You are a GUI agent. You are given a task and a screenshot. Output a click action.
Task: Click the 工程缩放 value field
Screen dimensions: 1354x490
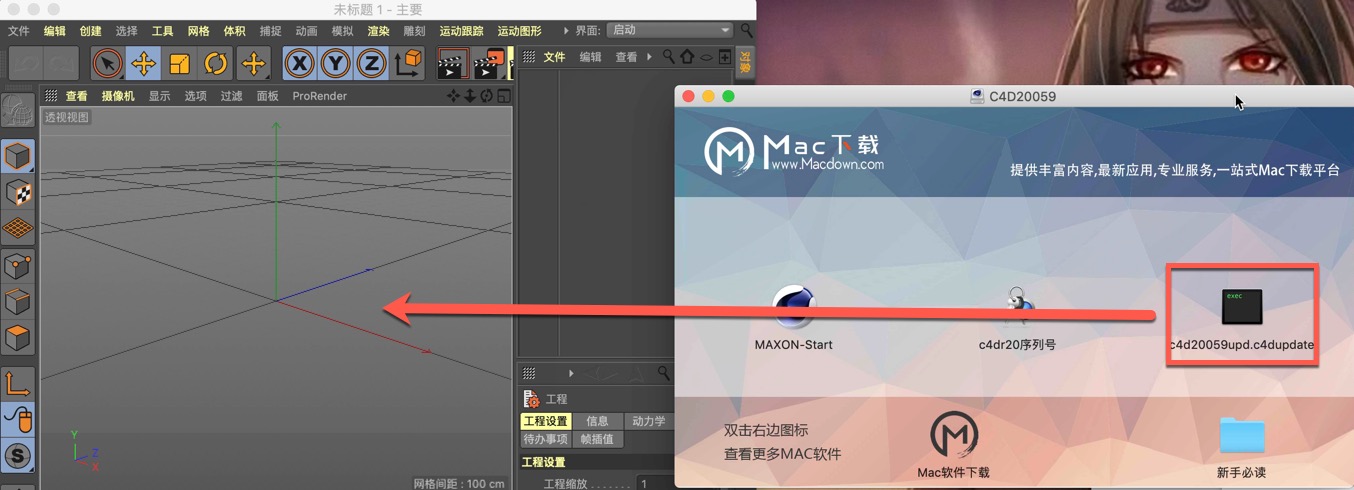656,484
